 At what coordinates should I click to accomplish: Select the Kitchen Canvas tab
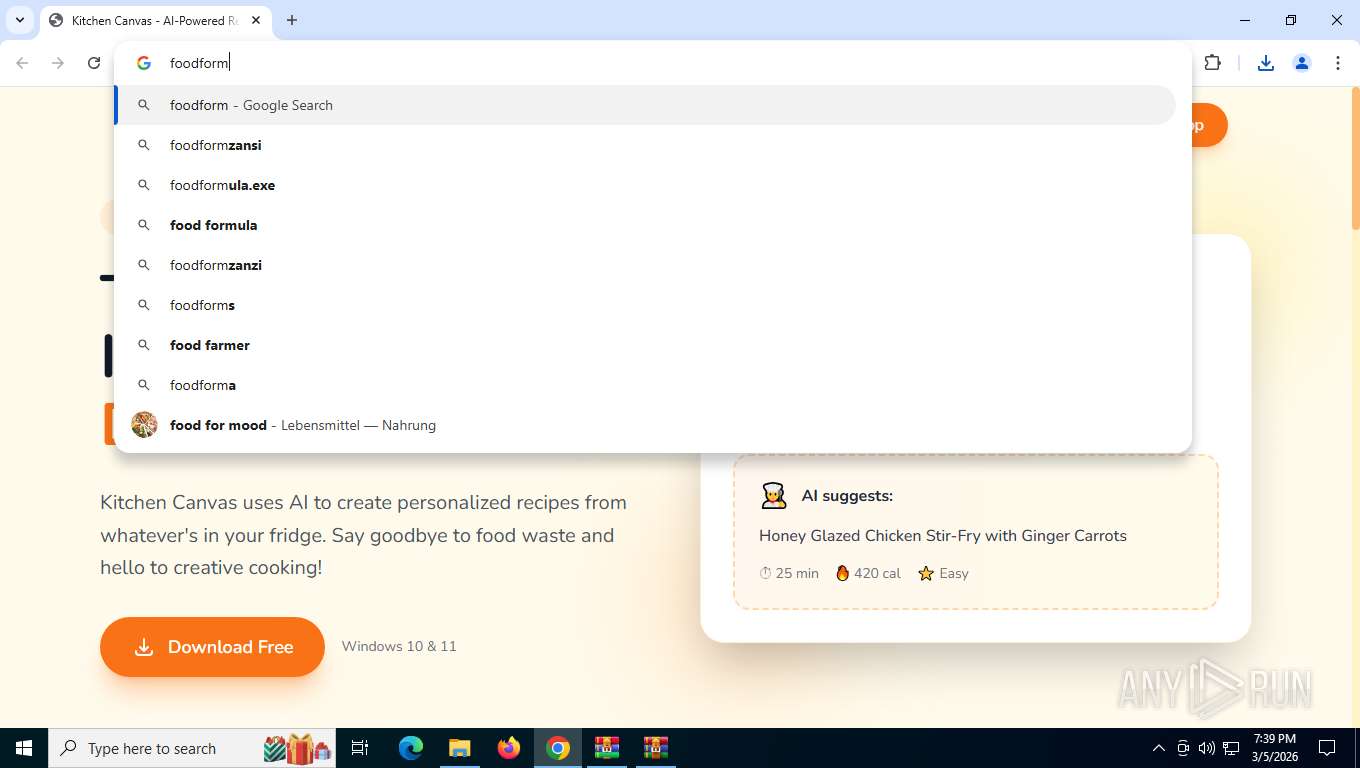pos(155,20)
